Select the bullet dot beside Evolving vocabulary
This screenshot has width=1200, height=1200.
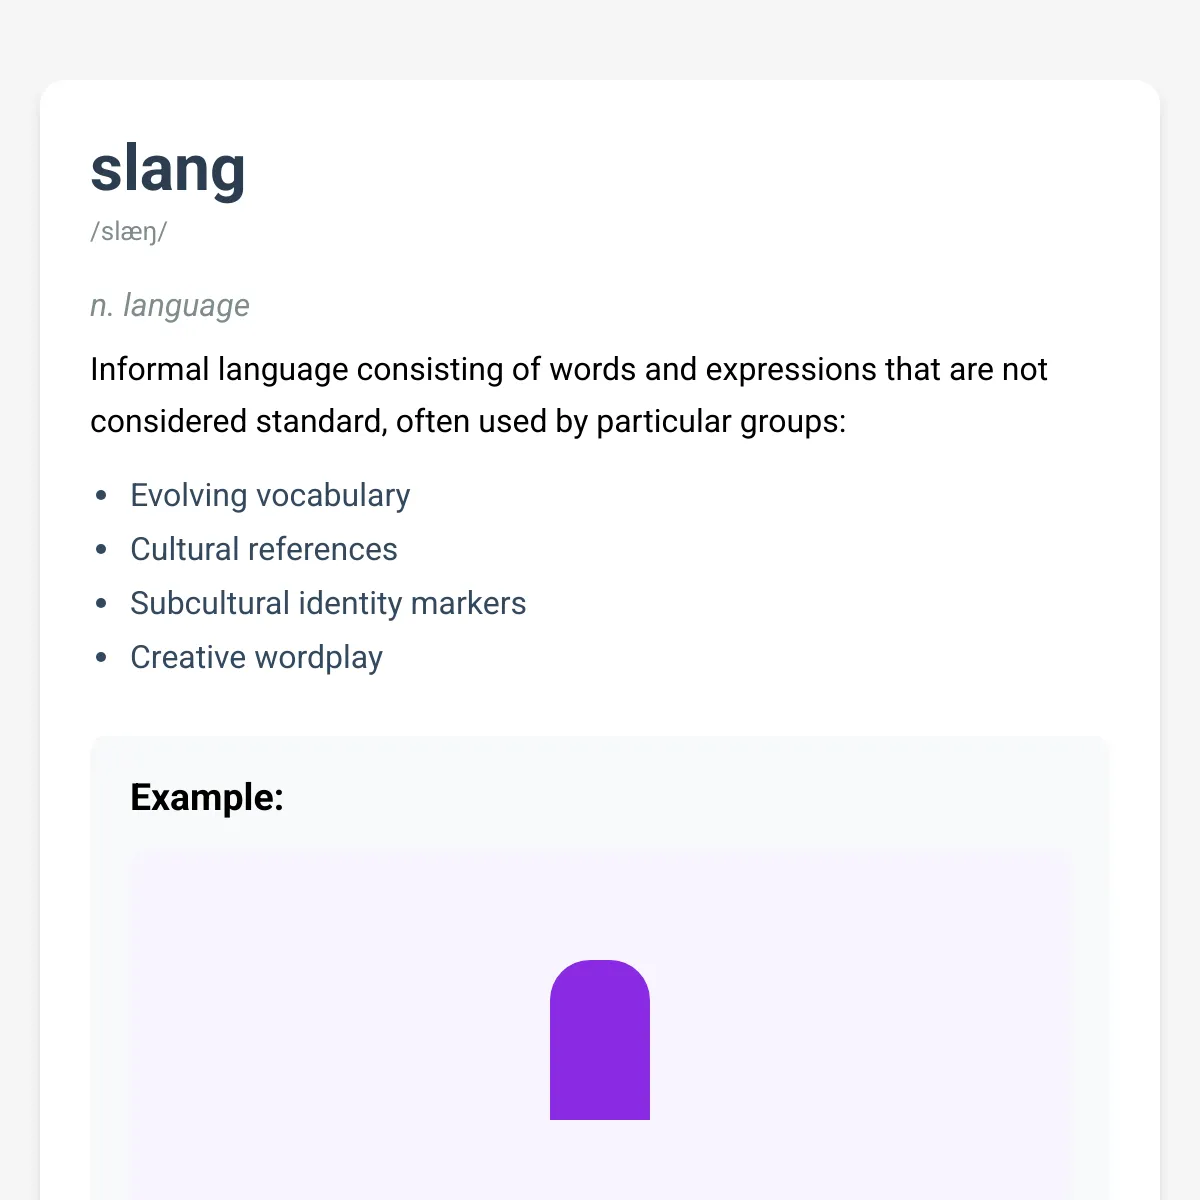click(101, 495)
